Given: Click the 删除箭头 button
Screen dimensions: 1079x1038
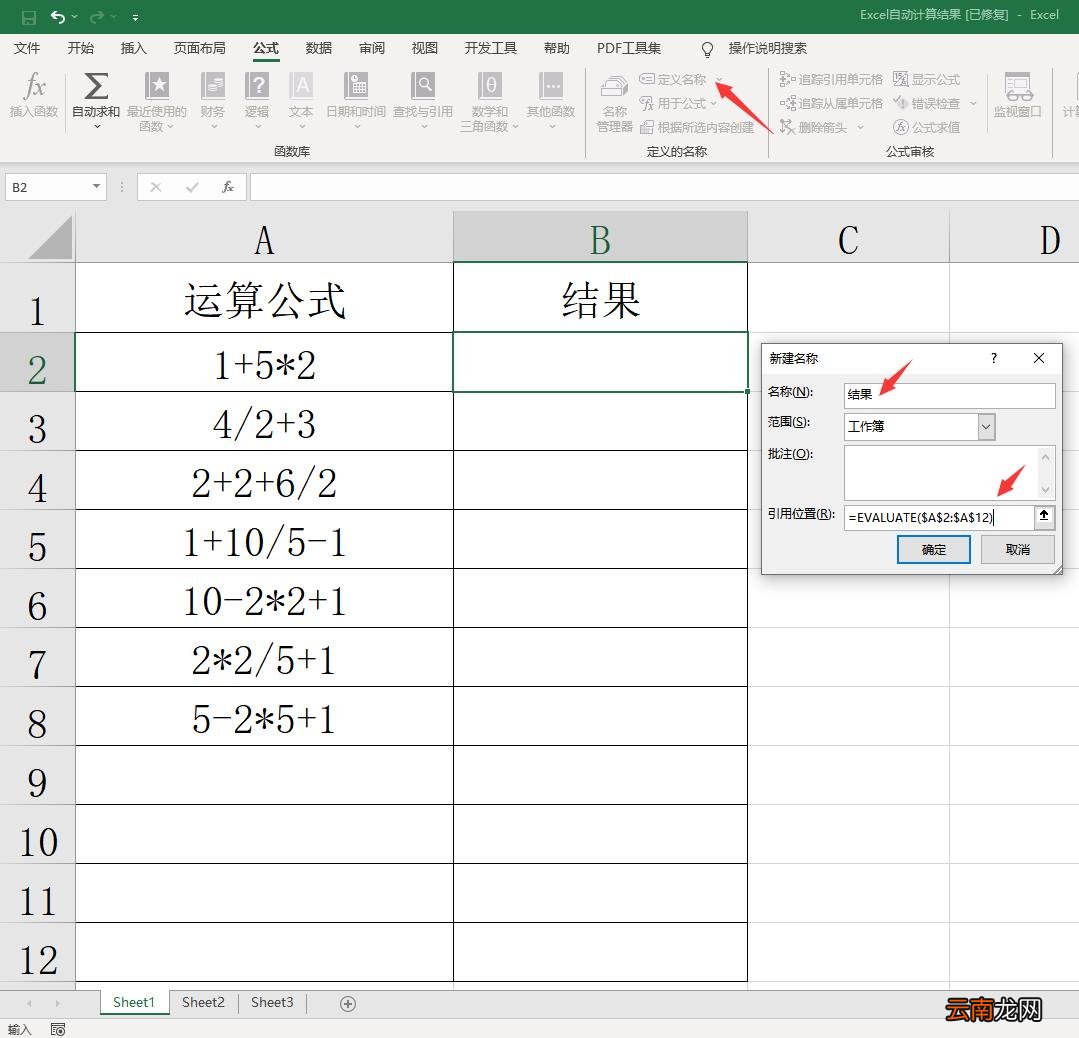Looking at the screenshot, I should click(x=813, y=127).
